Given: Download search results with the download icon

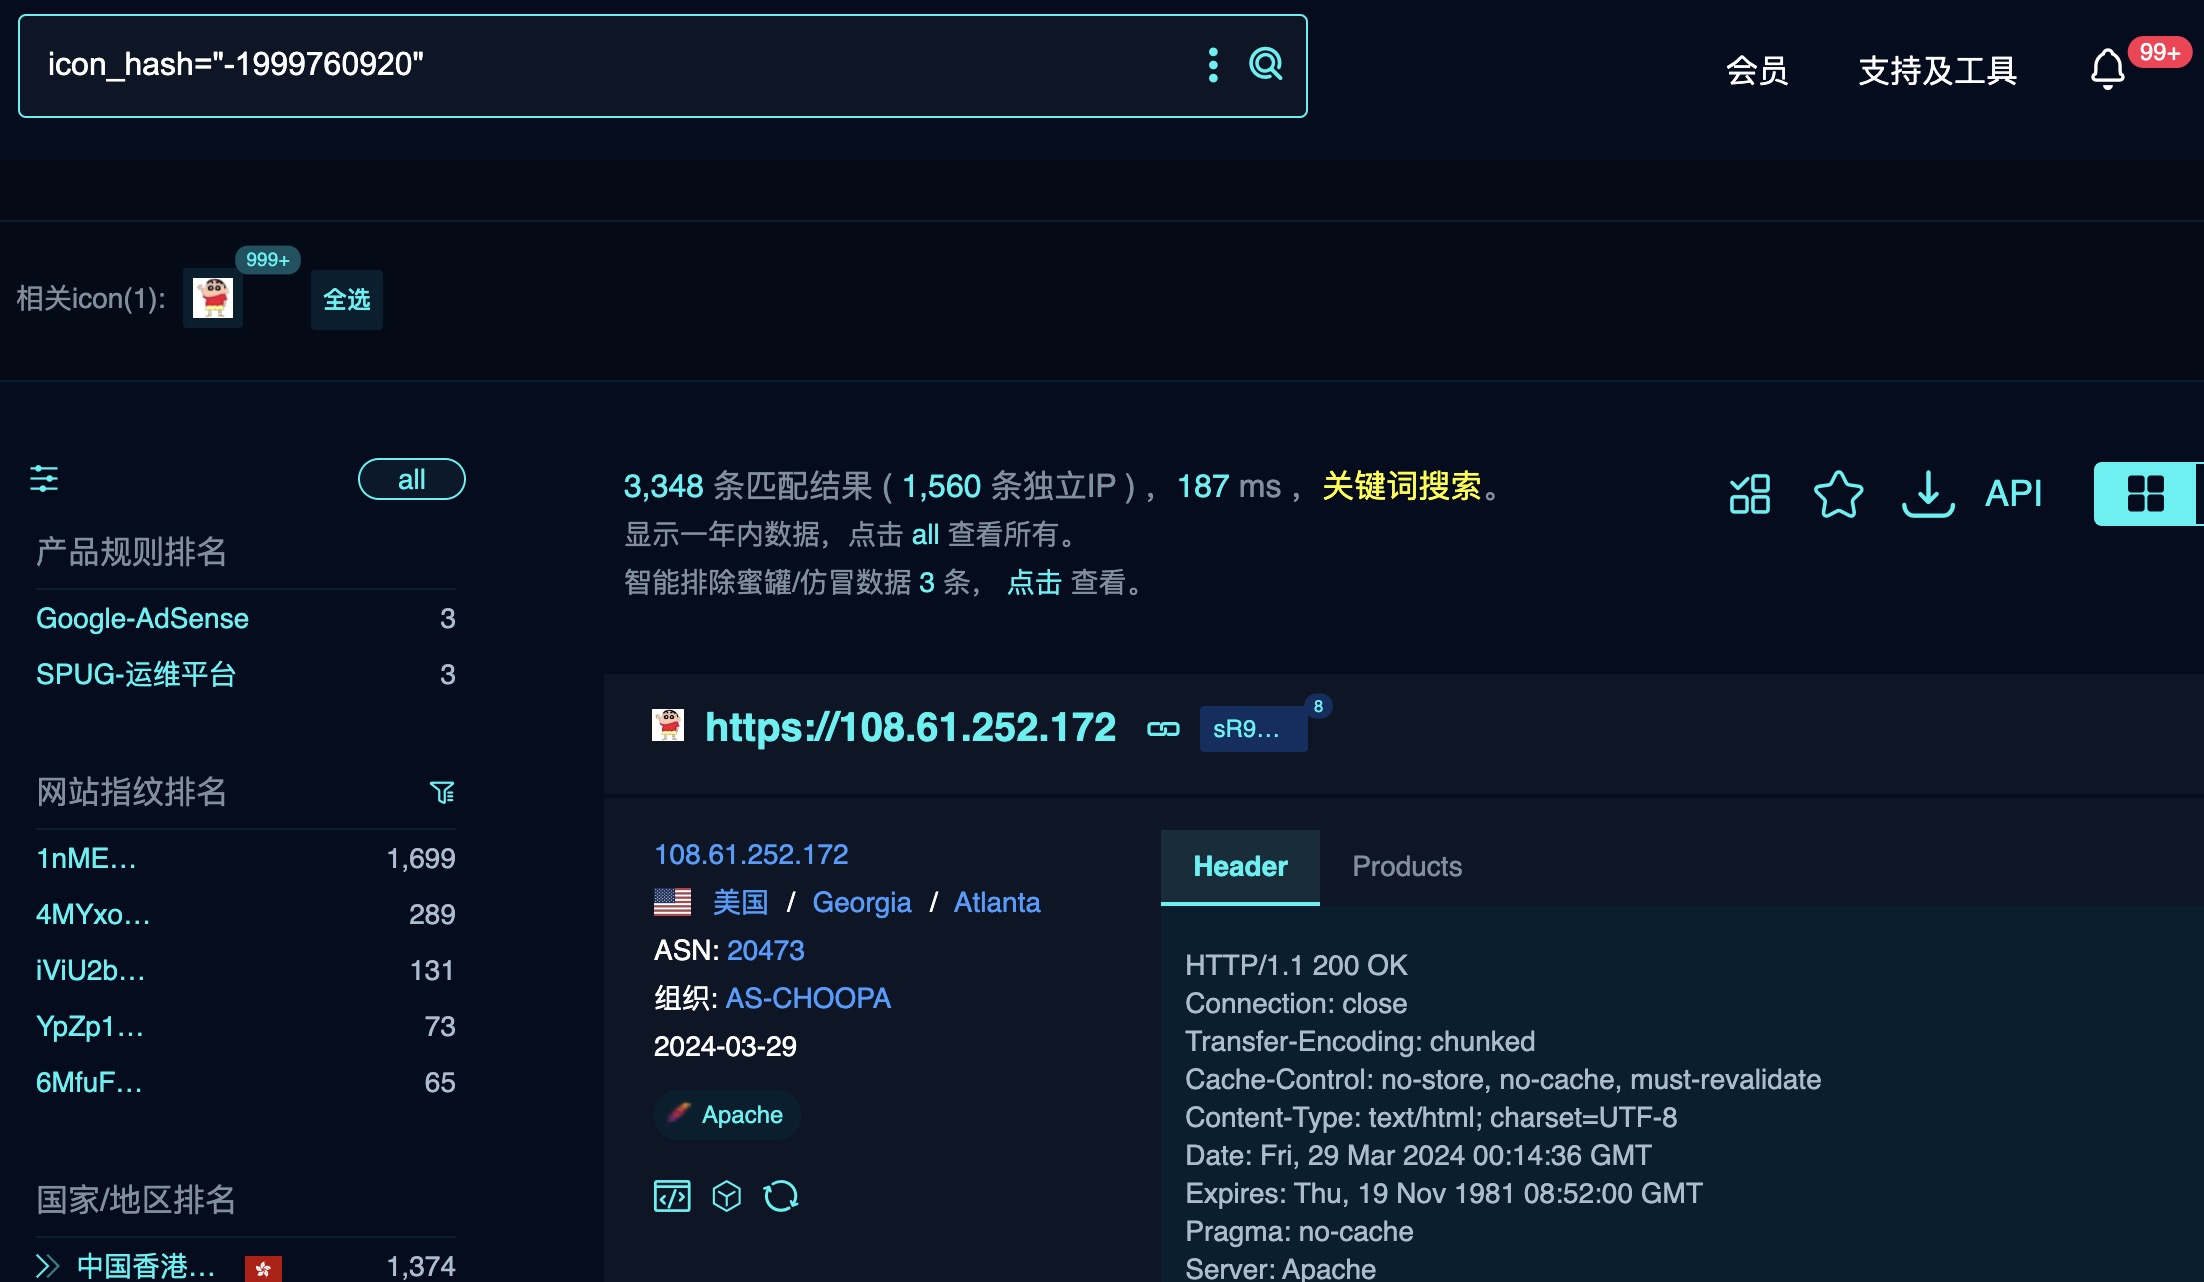Looking at the screenshot, I should [x=1927, y=493].
